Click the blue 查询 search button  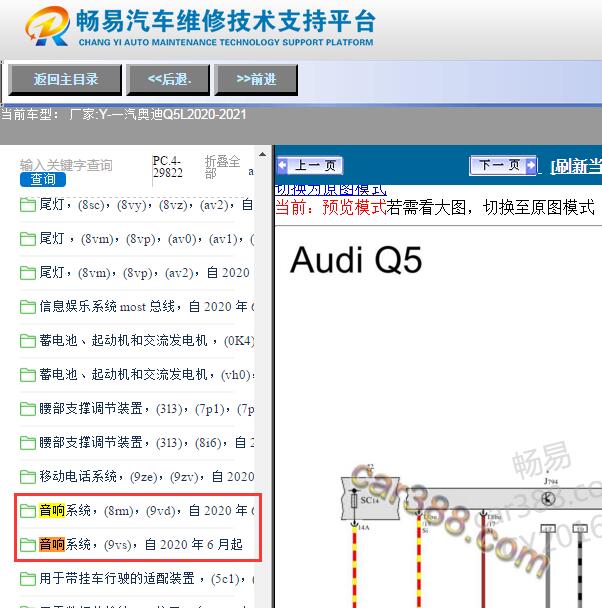pos(43,180)
